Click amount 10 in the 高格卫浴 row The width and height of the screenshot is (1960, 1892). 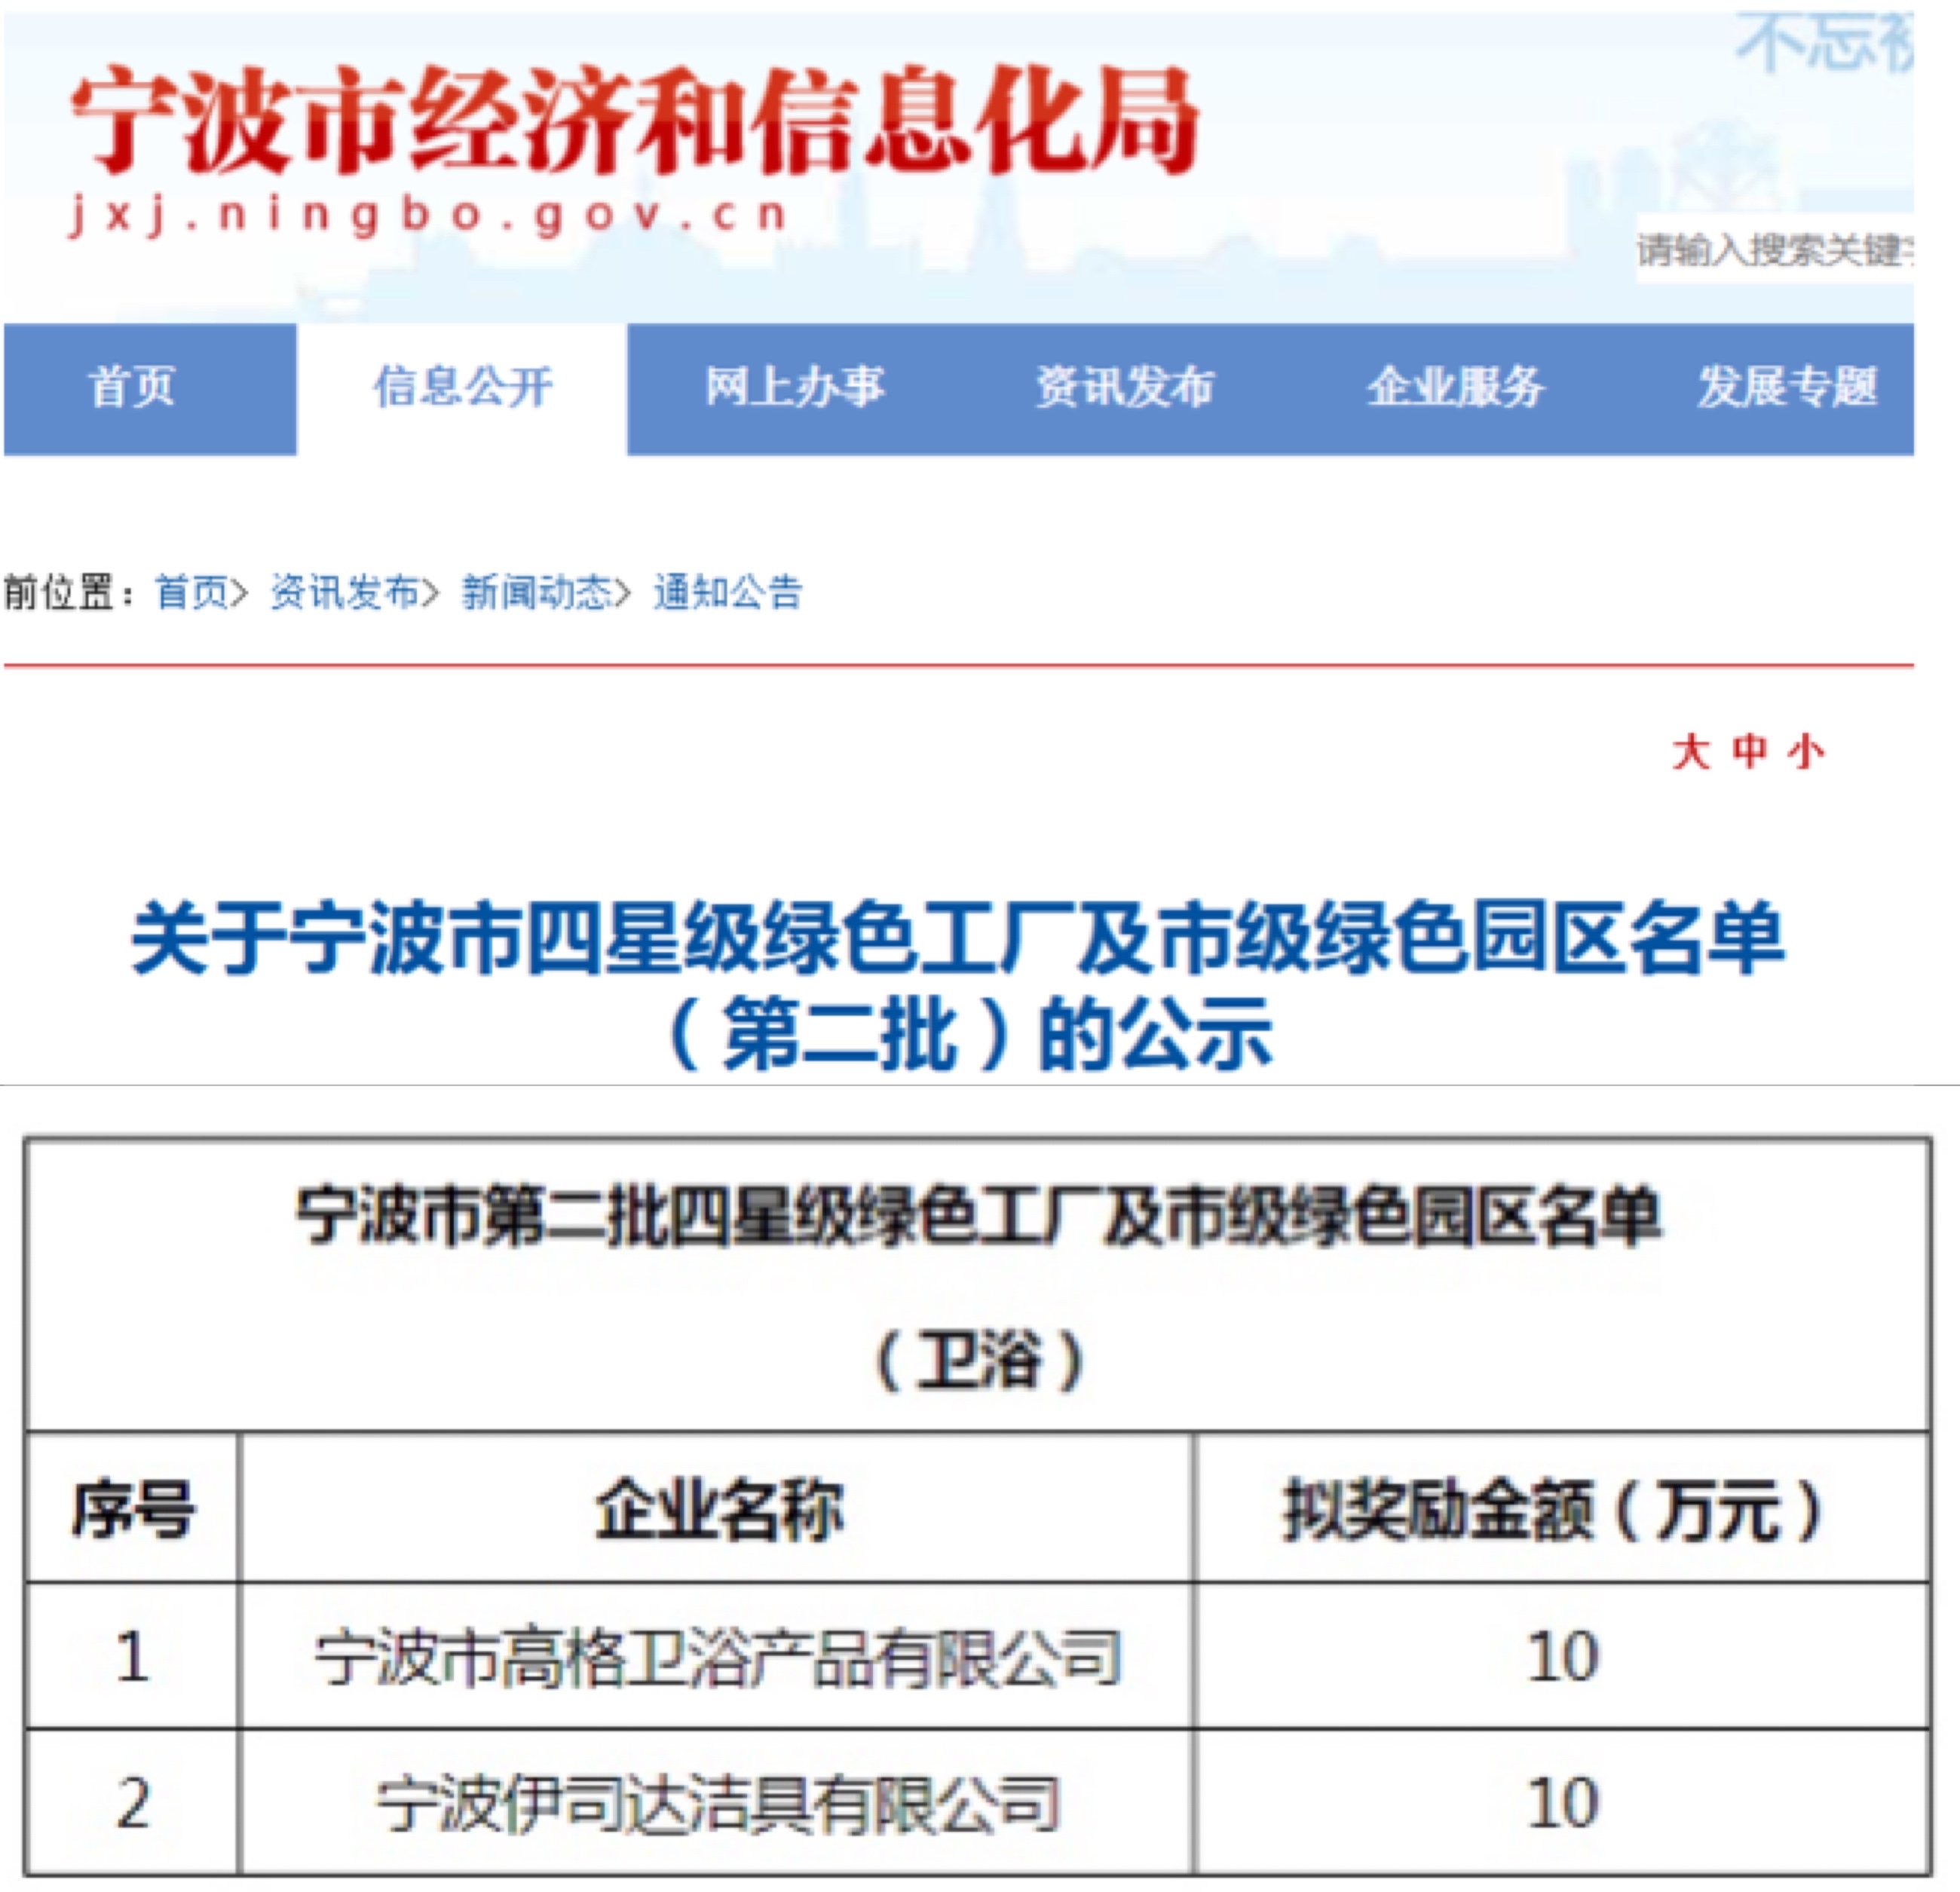point(1562,1657)
